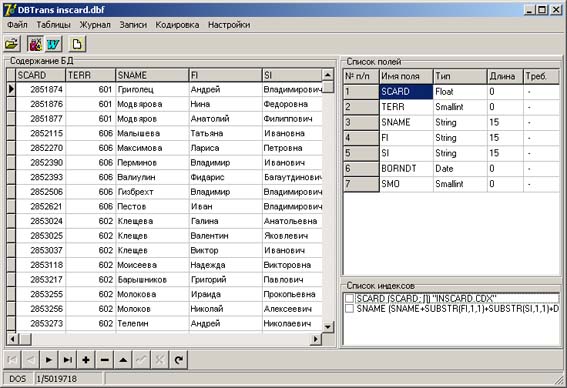This screenshot has height=388, width=567.
Task: Click vertical scrollbar up arrow of data grid
Action: click(x=328, y=75)
